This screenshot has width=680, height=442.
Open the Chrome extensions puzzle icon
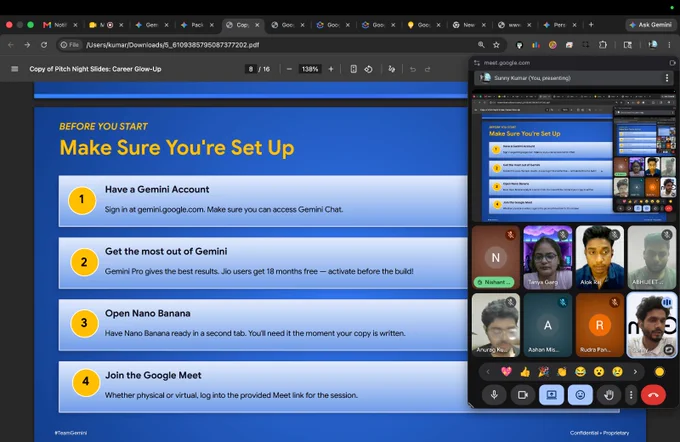pos(603,45)
